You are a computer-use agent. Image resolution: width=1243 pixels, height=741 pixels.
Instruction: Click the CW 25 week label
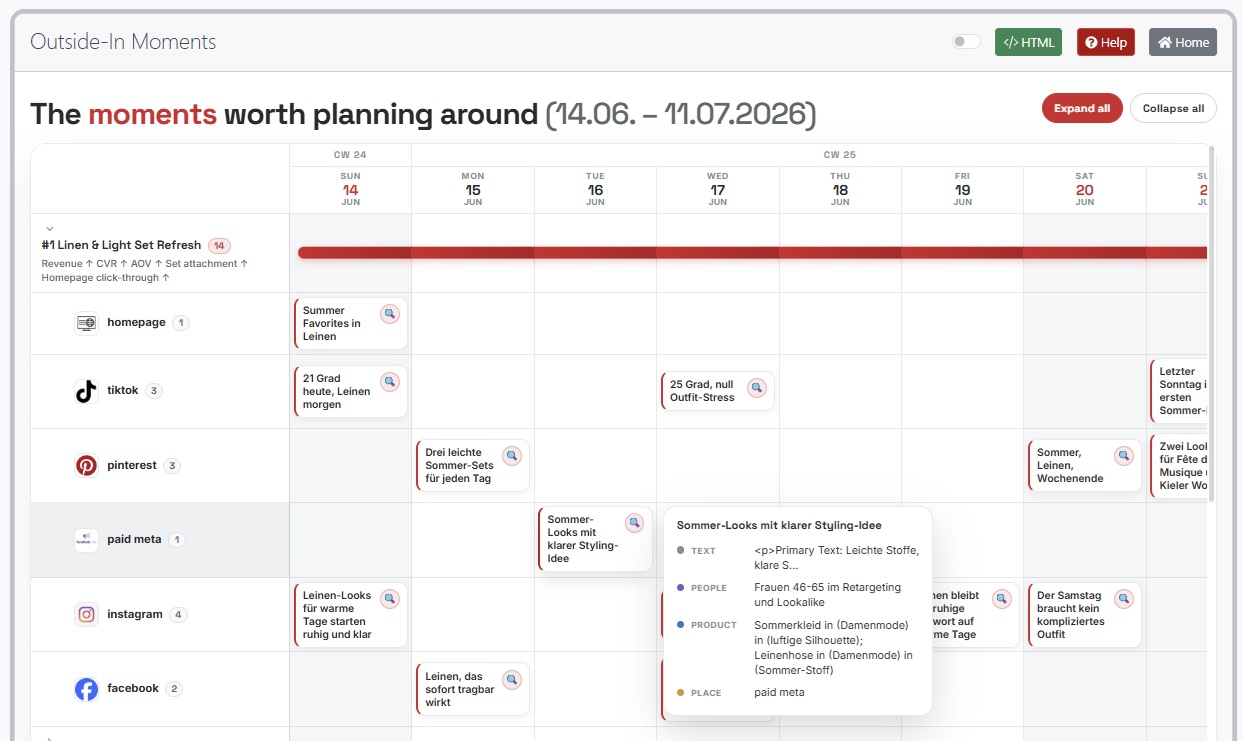839,155
